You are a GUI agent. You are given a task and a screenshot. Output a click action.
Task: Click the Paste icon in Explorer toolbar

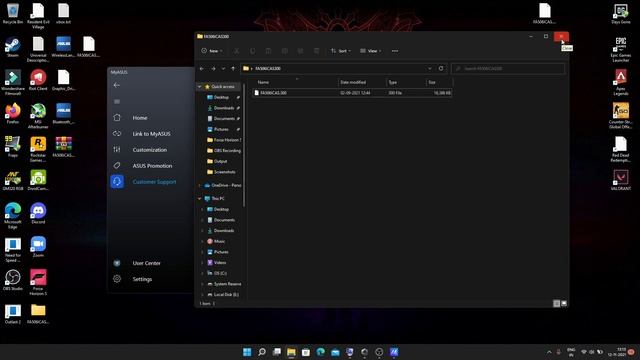click(x=268, y=51)
